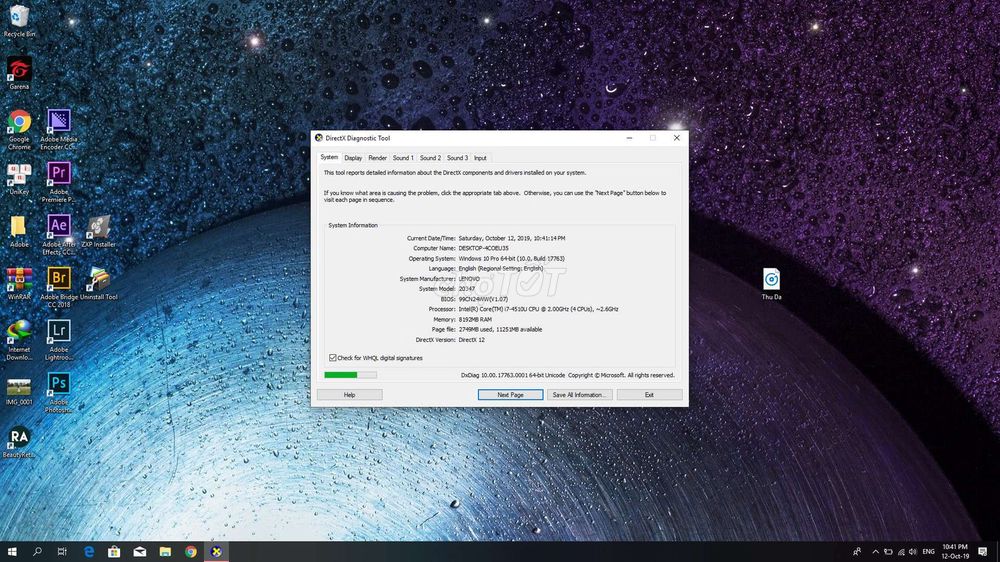Launch Adobe Lightroom desktop shortcut
This screenshot has width=1000, height=562.
pos(59,340)
